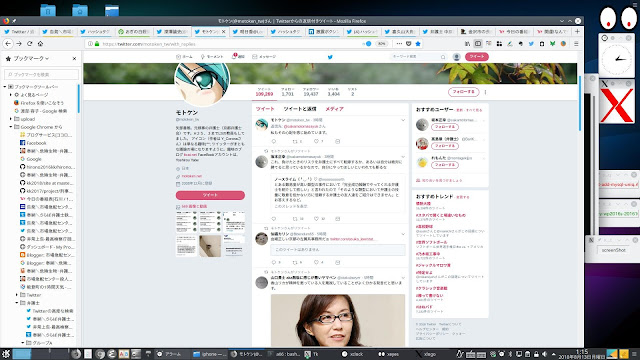Open Twitter messages in the top nav
Image resolution: width=640 pixels, height=360 pixels.
[x=264, y=57]
